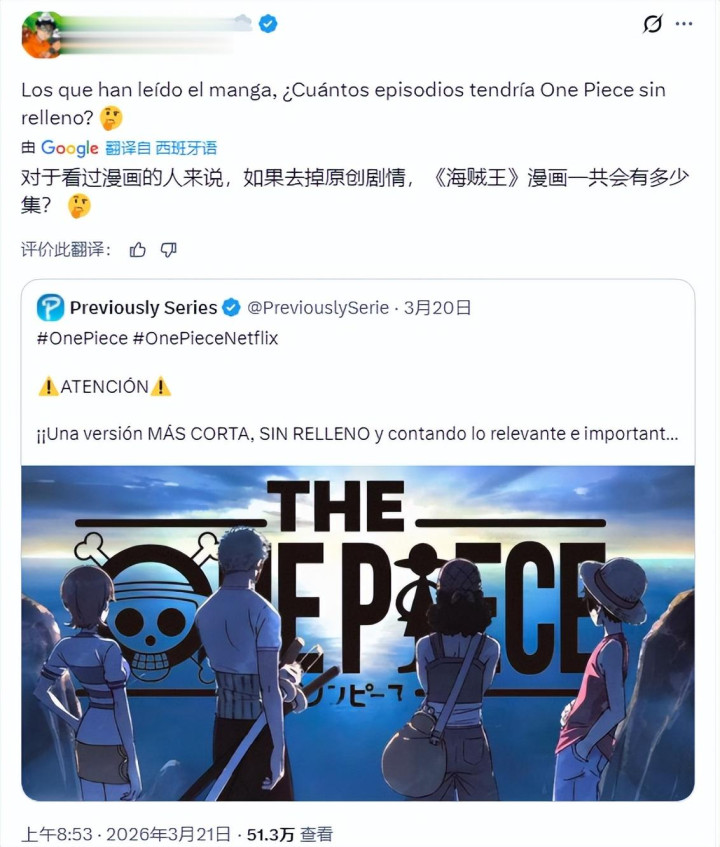Open the Grok slash-circle icon
The width and height of the screenshot is (720, 847).
click(652, 24)
